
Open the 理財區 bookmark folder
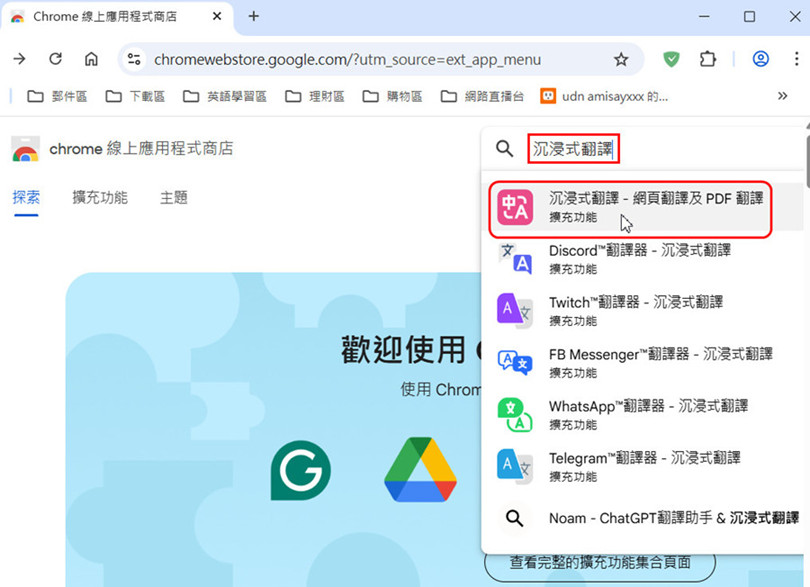(315, 96)
